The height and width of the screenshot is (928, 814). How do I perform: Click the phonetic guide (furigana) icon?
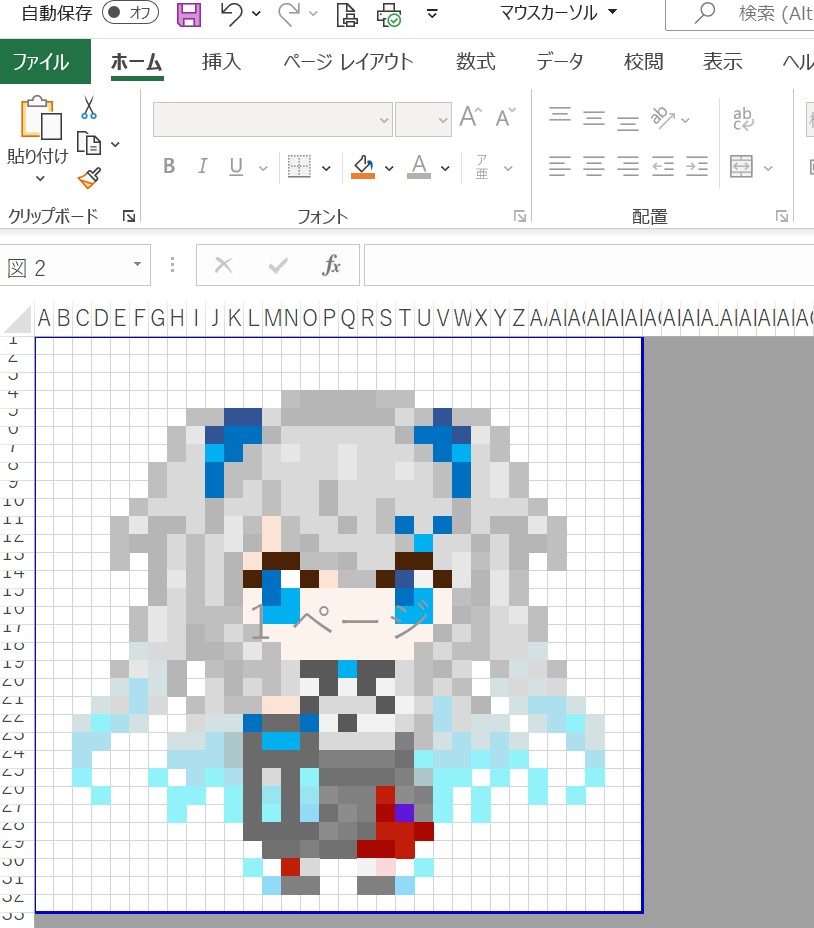coord(482,167)
